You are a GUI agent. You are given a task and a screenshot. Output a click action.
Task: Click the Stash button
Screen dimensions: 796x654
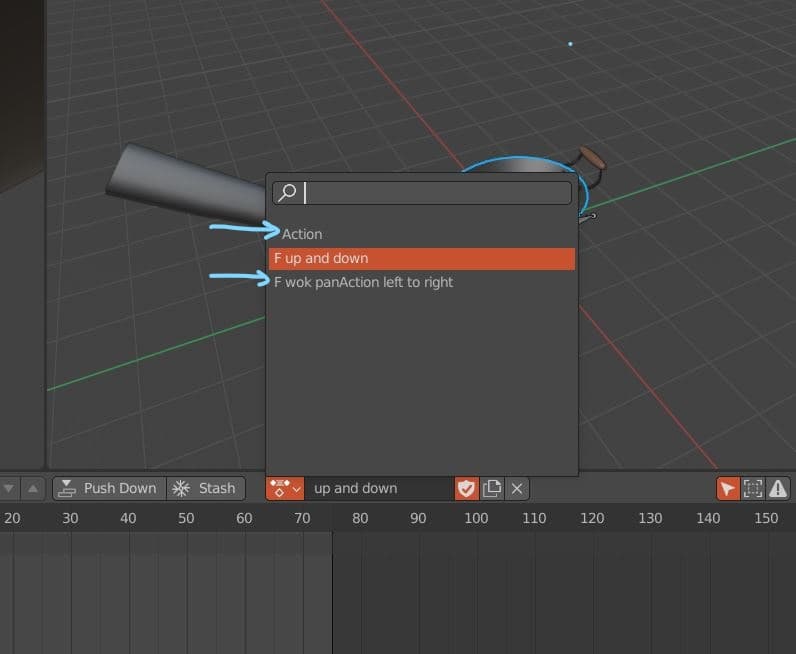click(206, 488)
